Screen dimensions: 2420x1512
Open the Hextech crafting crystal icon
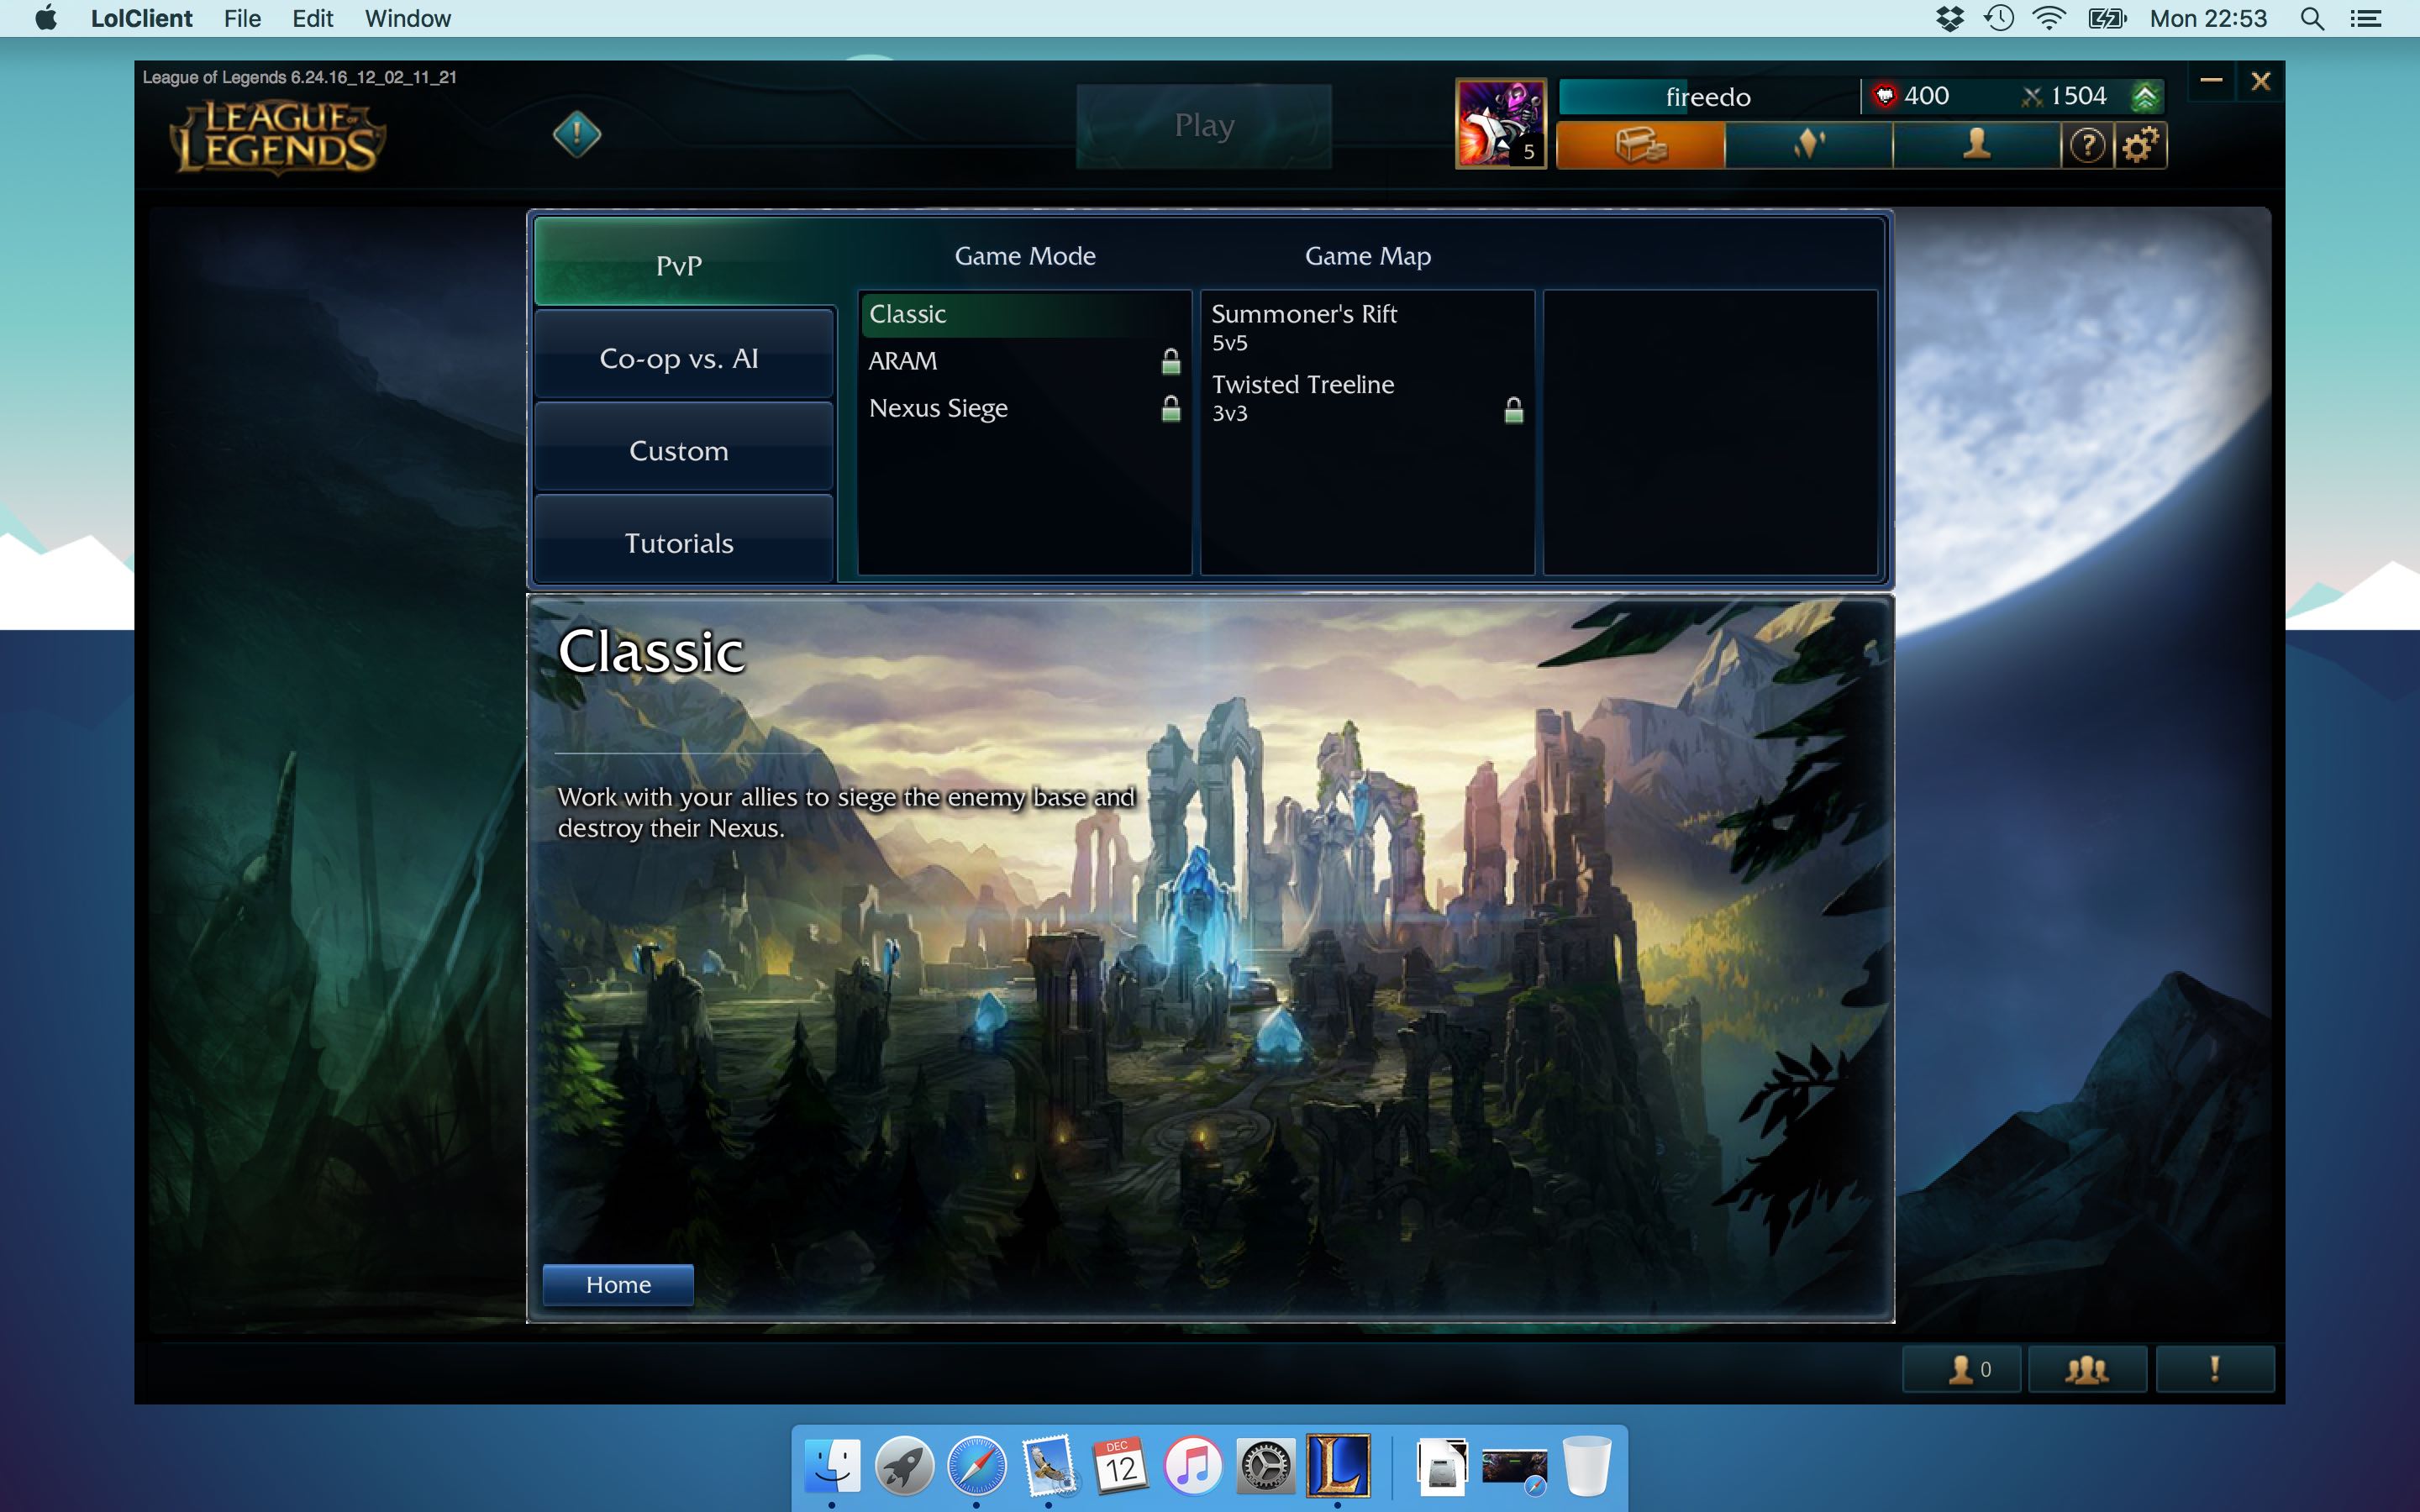[1808, 146]
